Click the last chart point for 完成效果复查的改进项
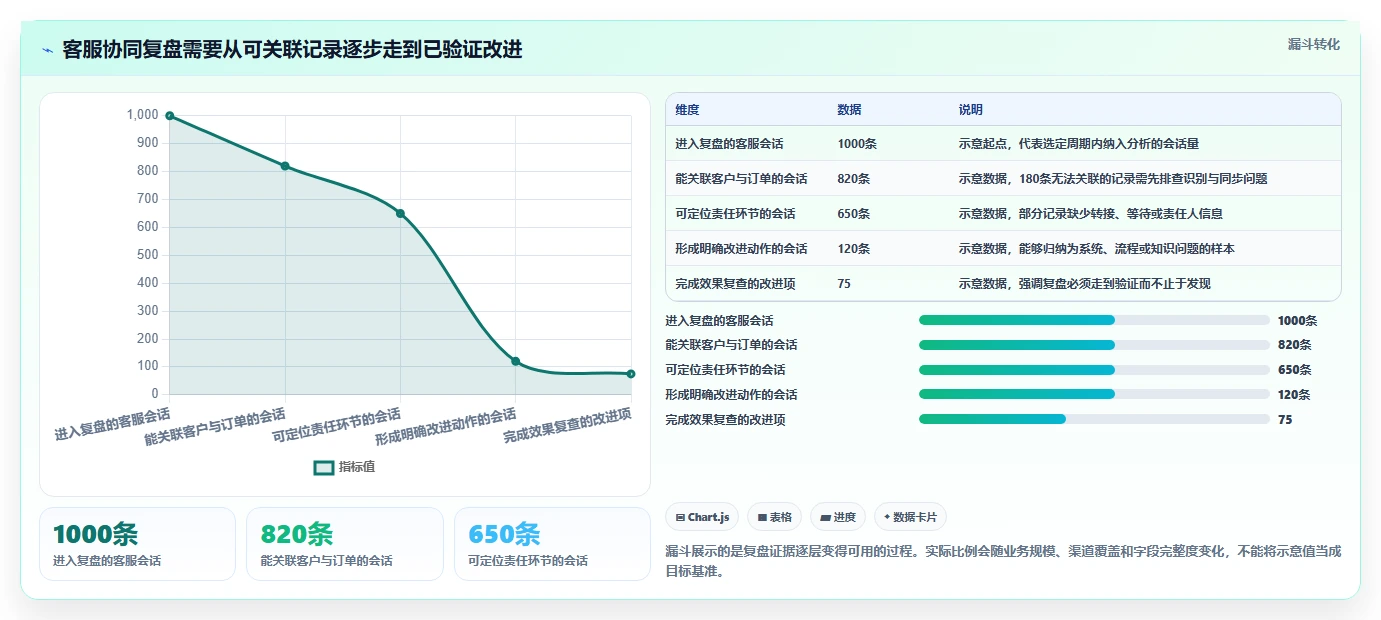 click(x=631, y=374)
